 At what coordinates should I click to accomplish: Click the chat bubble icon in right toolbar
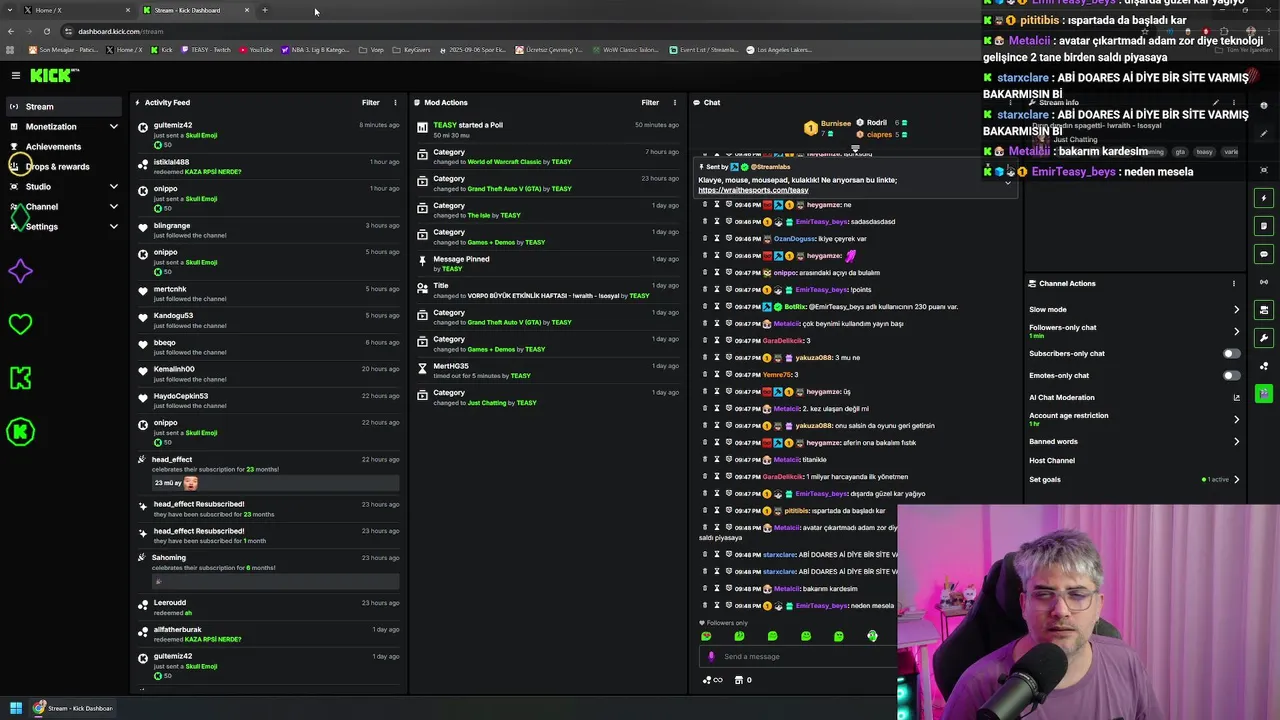(1264, 254)
